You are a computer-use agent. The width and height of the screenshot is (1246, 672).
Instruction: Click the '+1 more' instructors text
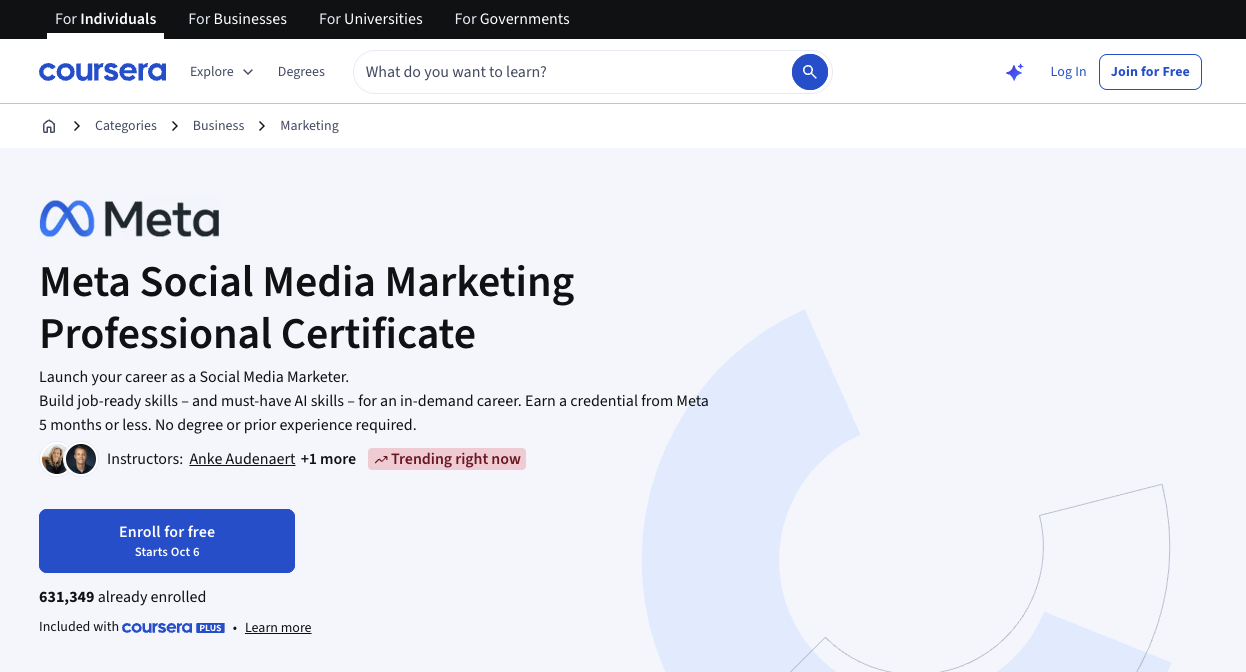(328, 459)
